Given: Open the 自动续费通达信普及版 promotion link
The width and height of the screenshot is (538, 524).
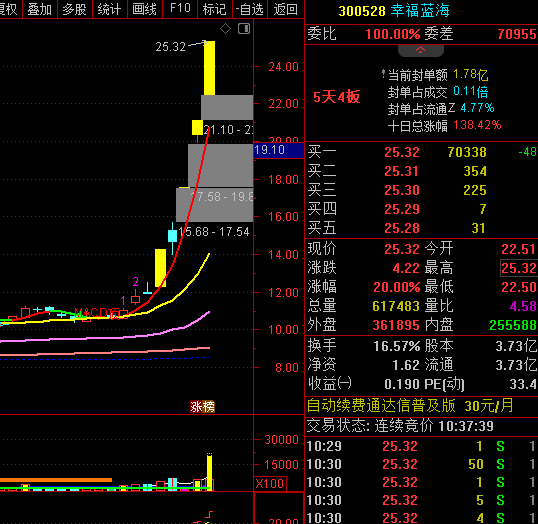Looking at the screenshot, I should point(410,406).
